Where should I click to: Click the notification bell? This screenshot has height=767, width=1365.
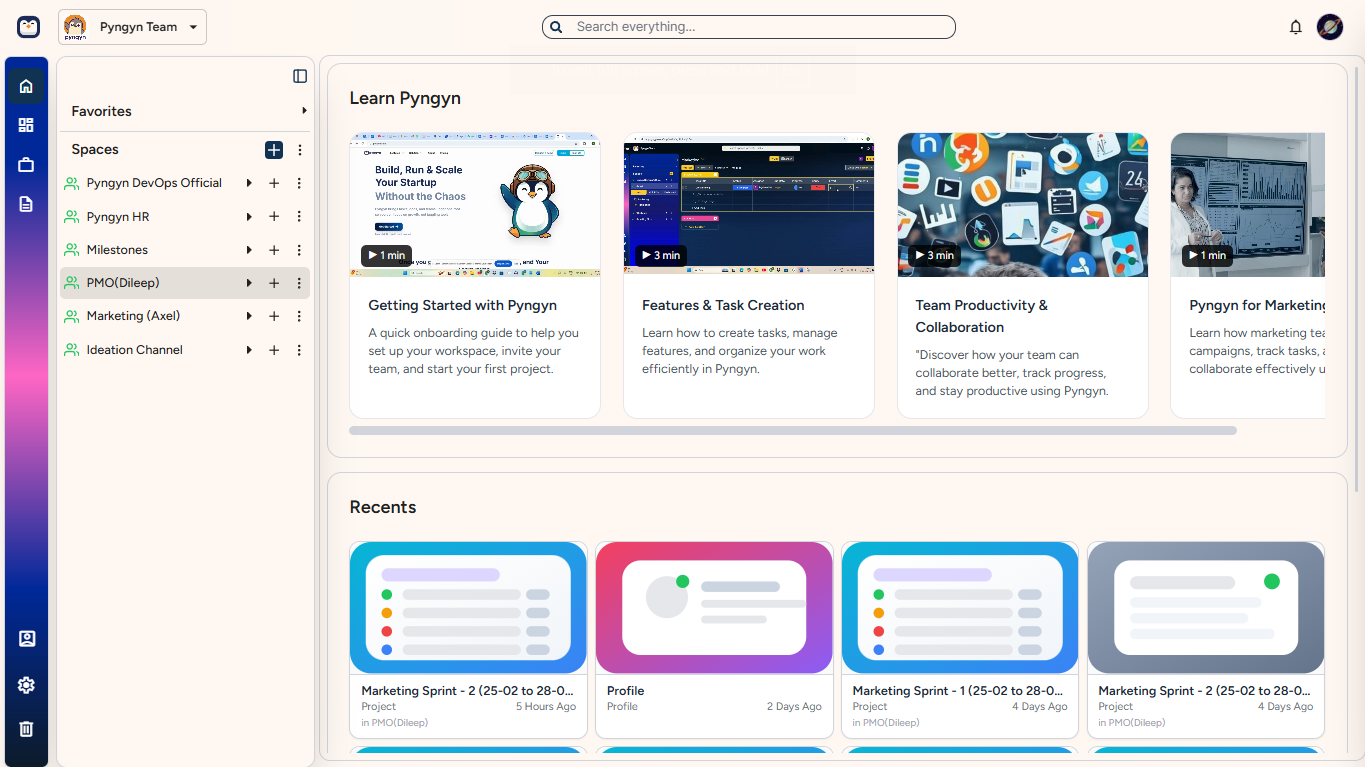coord(1295,27)
